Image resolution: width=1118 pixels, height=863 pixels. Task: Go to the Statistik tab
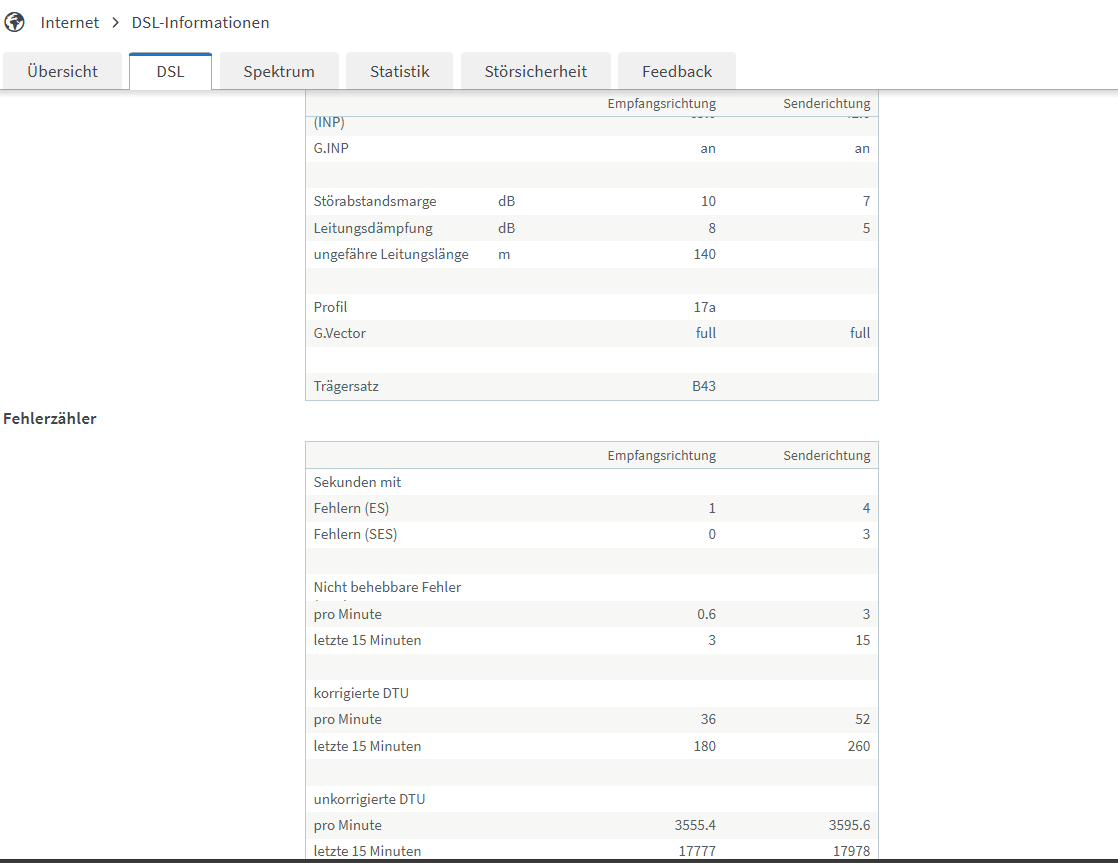pos(399,71)
